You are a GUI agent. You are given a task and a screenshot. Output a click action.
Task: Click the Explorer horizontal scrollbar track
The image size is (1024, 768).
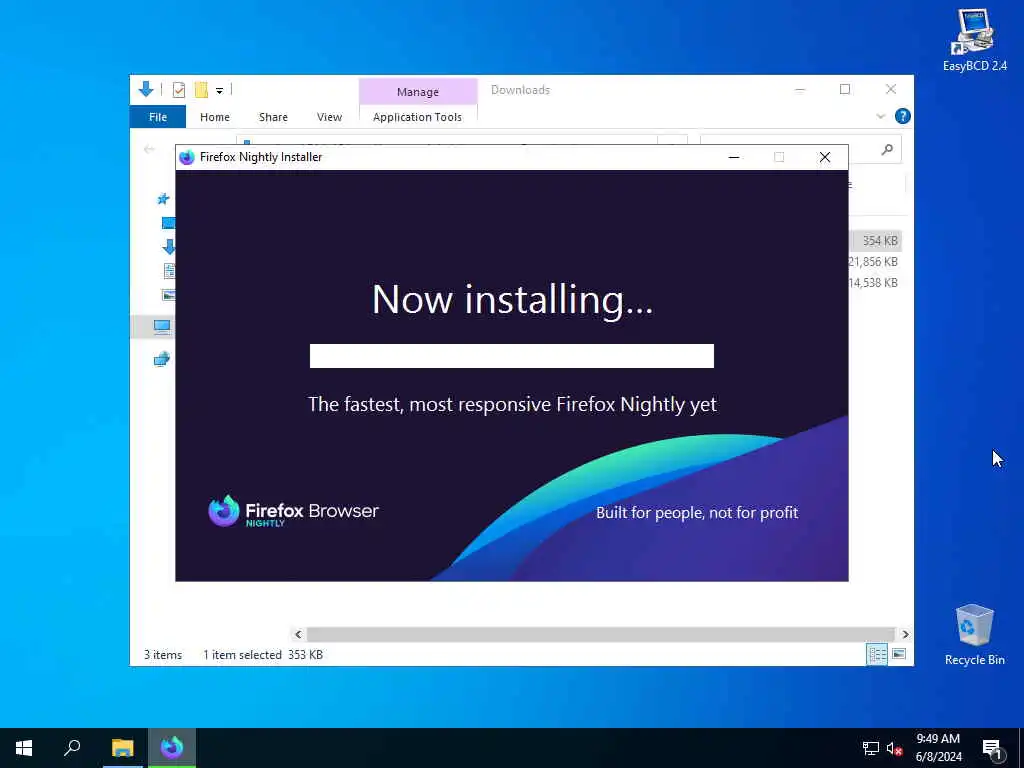pos(600,634)
